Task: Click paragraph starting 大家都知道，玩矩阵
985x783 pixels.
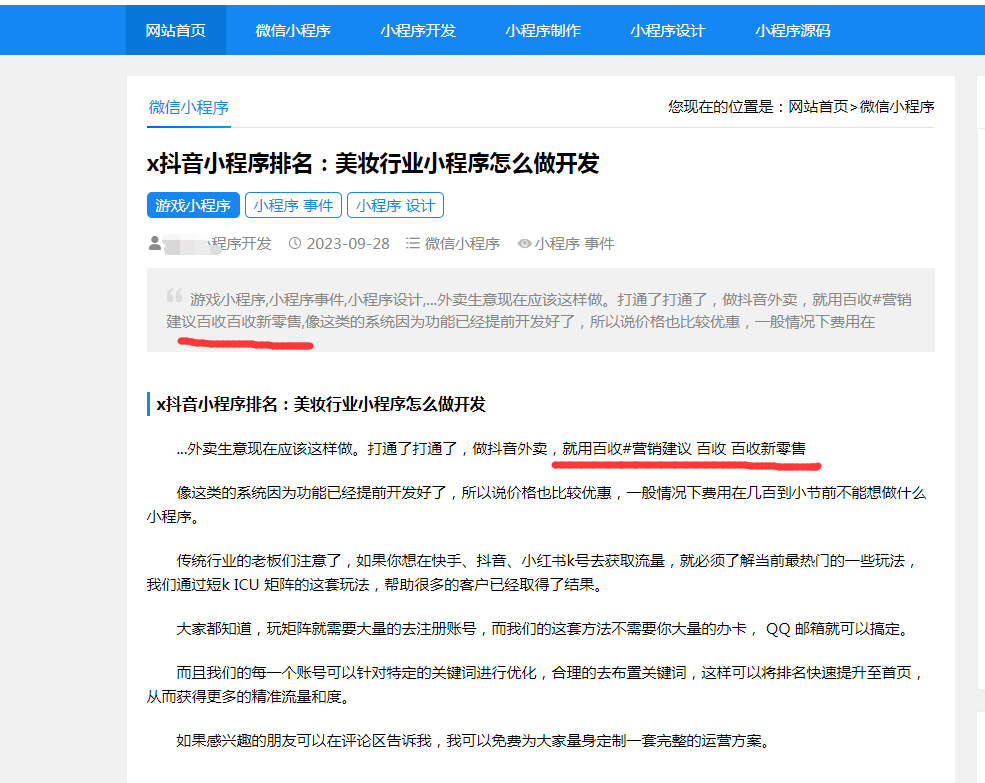Action: coord(543,628)
